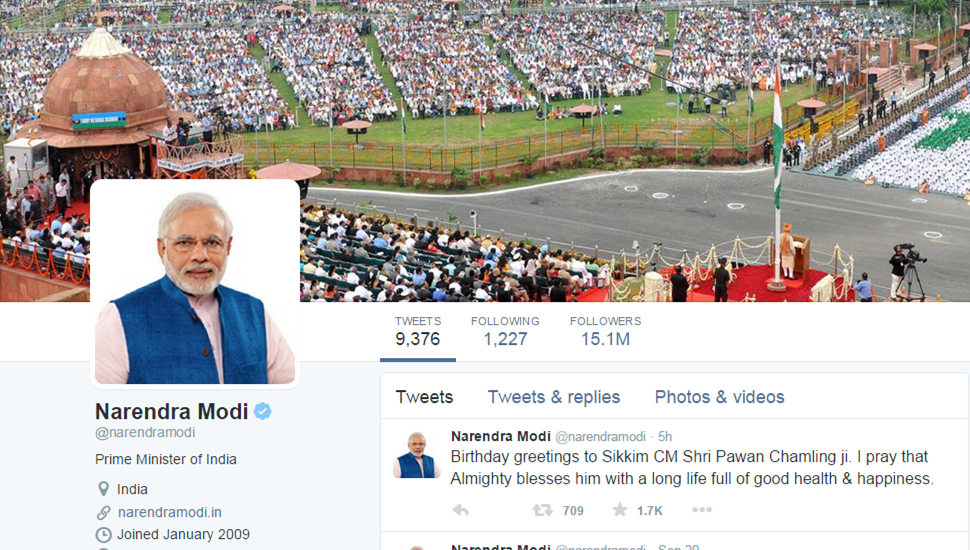Image resolution: width=970 pixels, height=550 pixels.
Task: Select the Tweets tab in the timeline
Action: tap(424, 397)
